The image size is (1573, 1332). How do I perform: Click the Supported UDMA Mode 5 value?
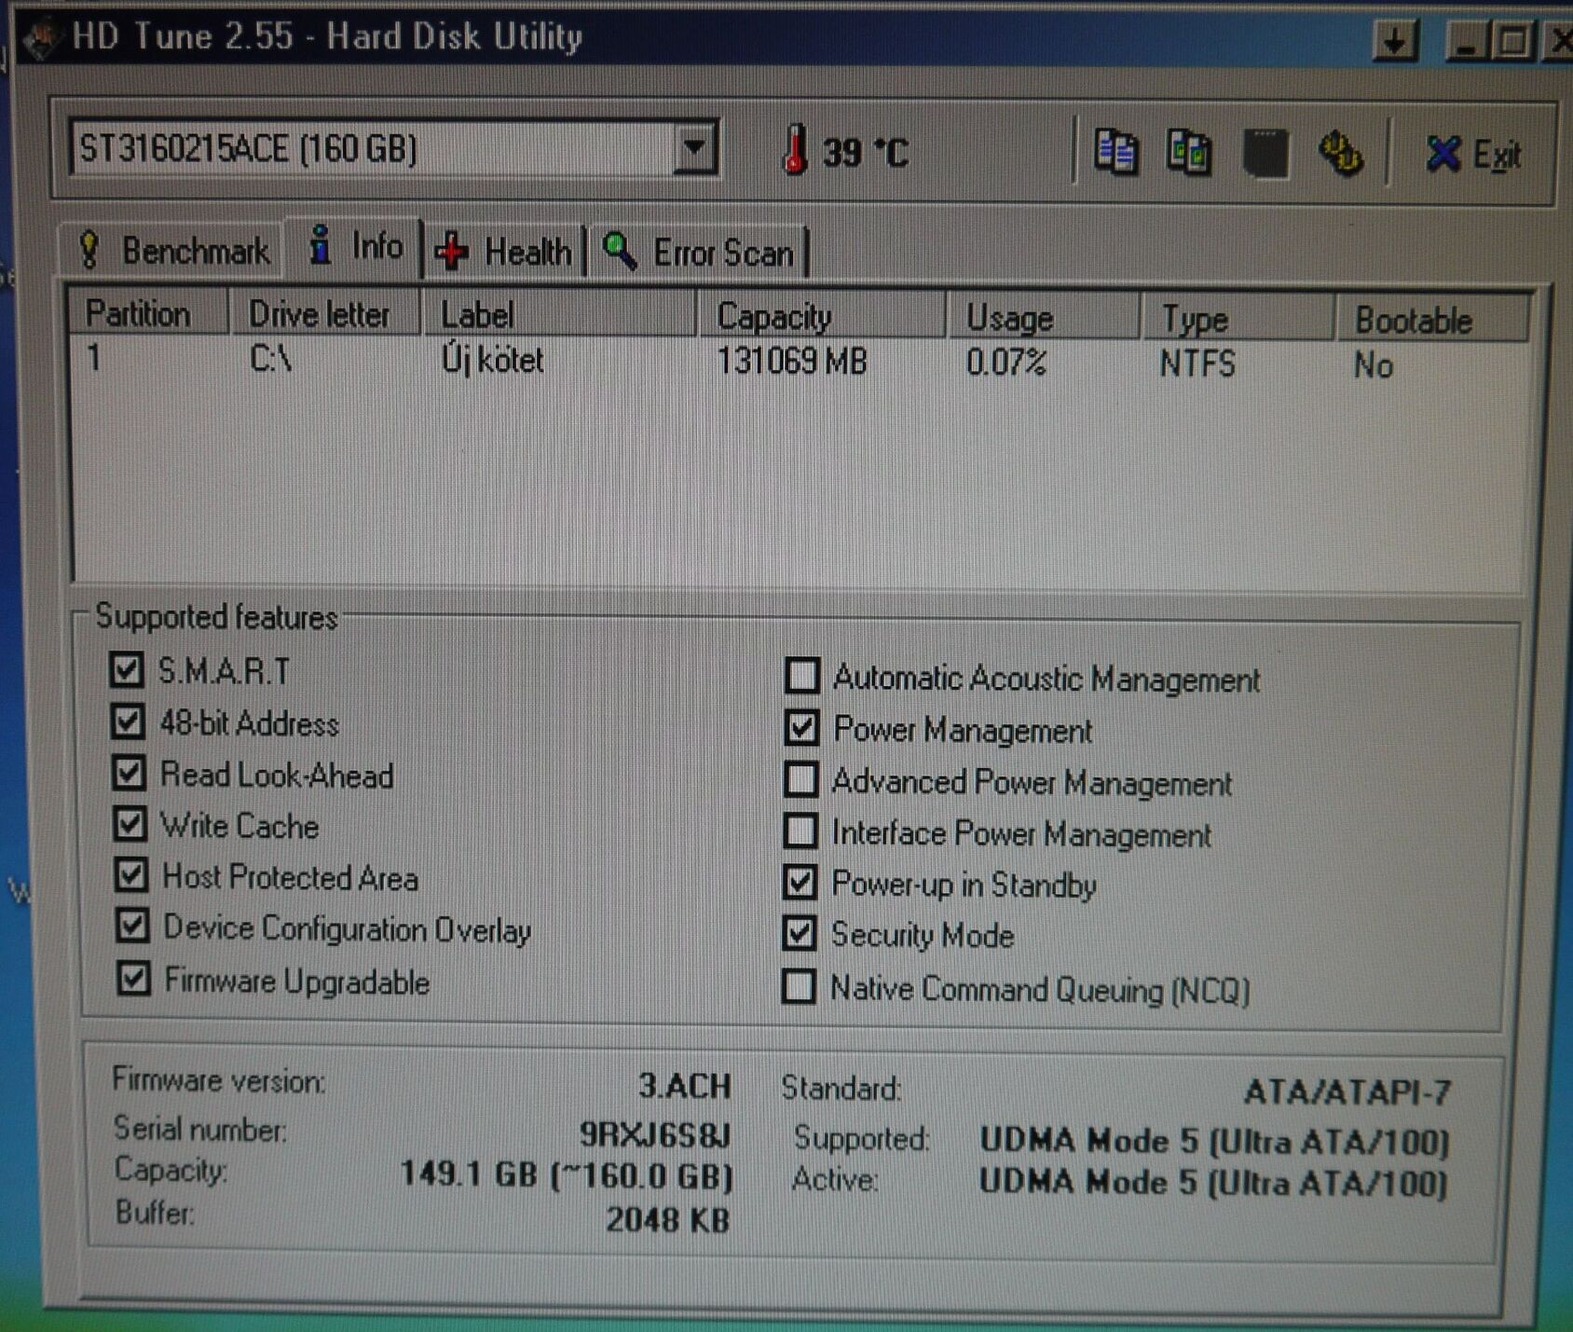pyautogui.click(x=1214, y=1141)
